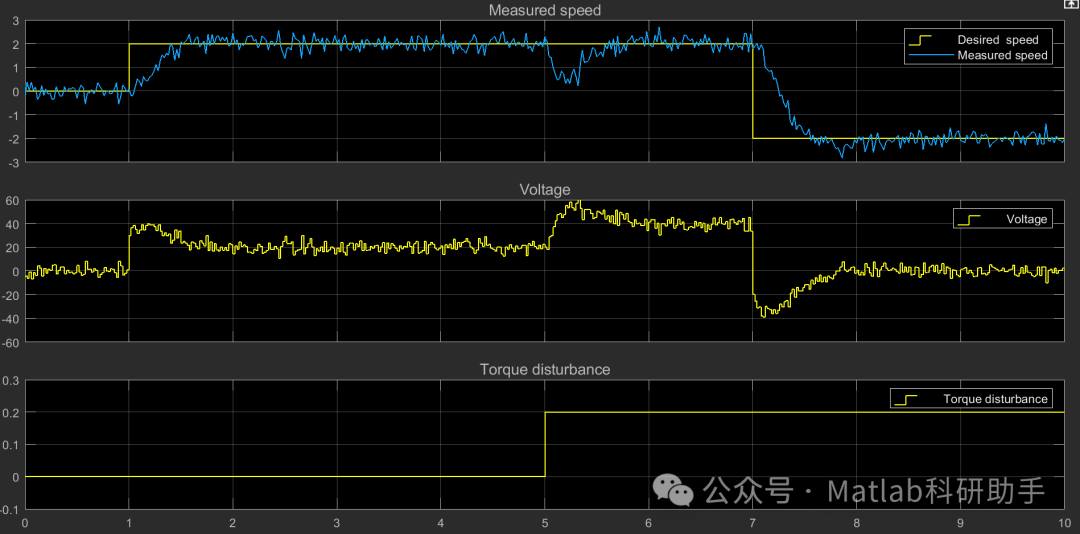Toggle the Voltage legend entry
This screenshot has width=1080, height=534.
tap(1002, 219)
